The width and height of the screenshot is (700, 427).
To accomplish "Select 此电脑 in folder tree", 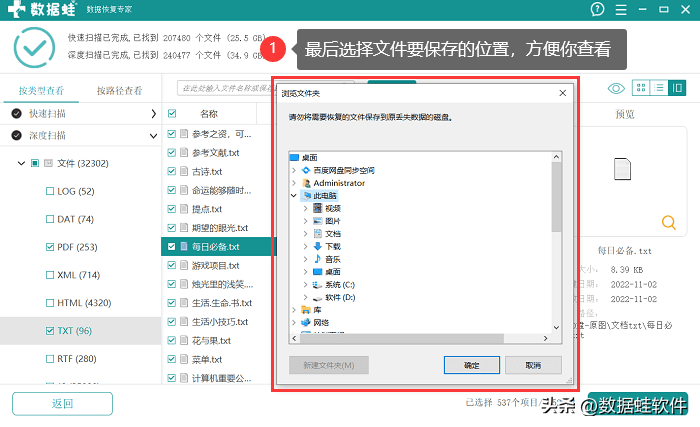I will pyautogui.click(x=320, y=196).
